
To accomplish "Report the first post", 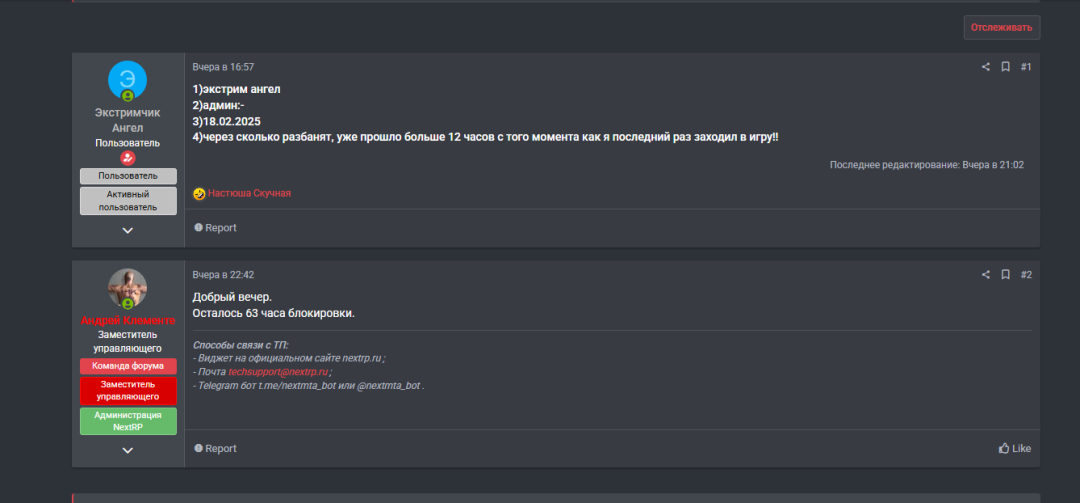I will click(x=215, y=228).
